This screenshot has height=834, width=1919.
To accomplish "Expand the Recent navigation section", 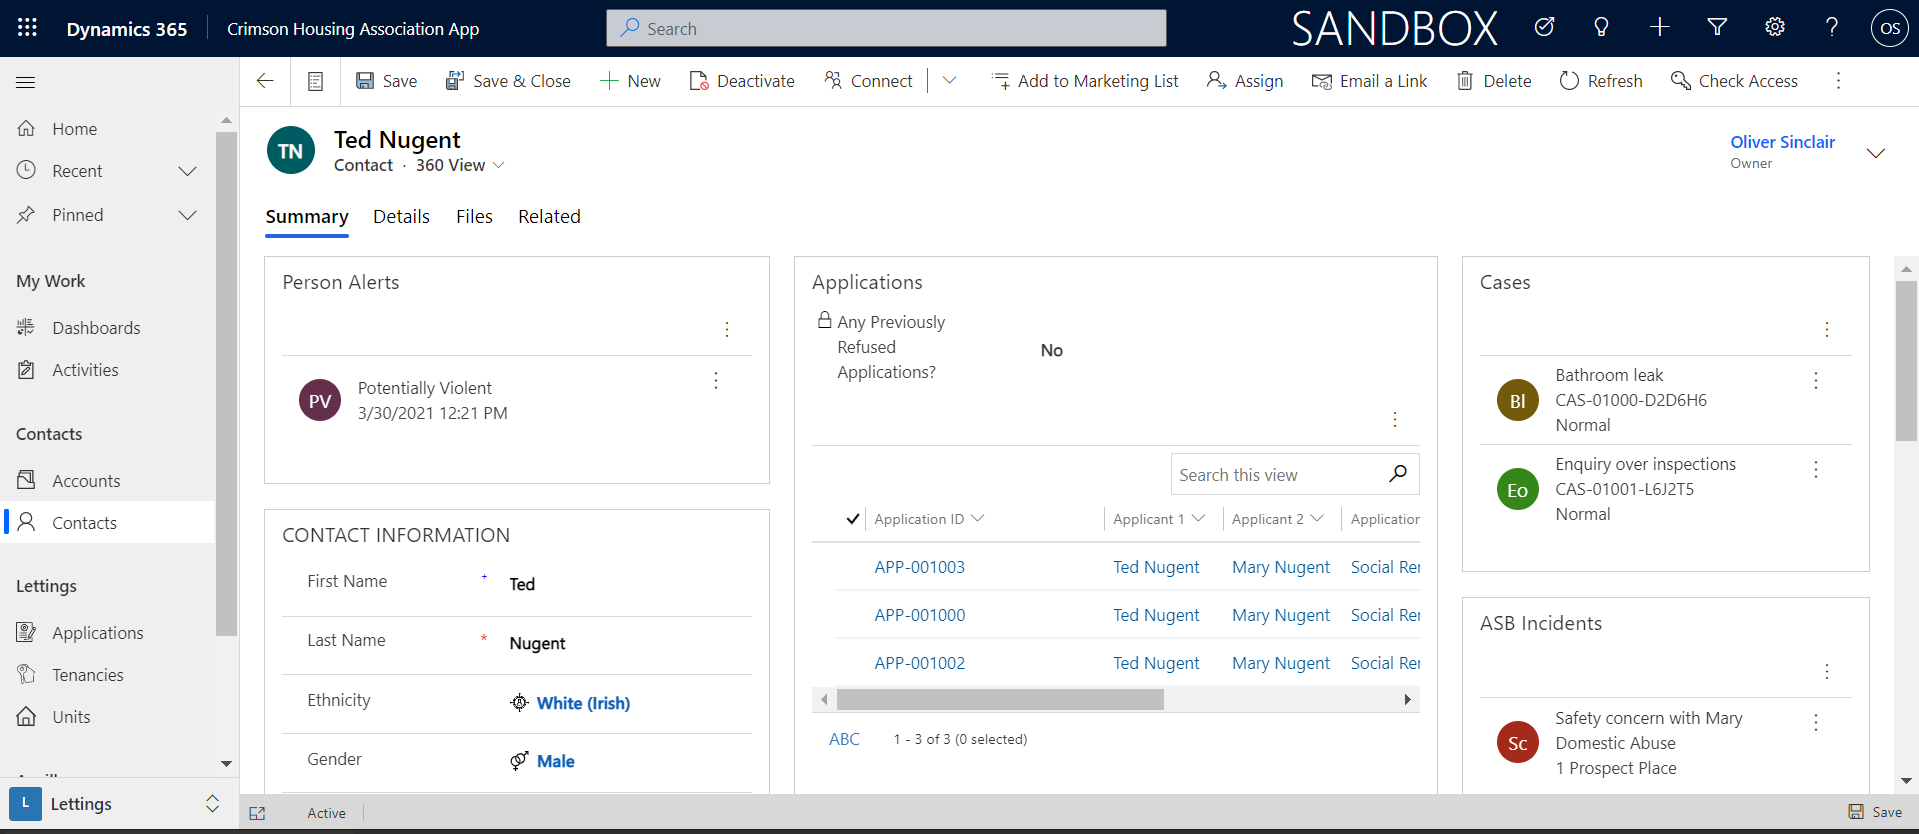I will (x=187, y=171).
